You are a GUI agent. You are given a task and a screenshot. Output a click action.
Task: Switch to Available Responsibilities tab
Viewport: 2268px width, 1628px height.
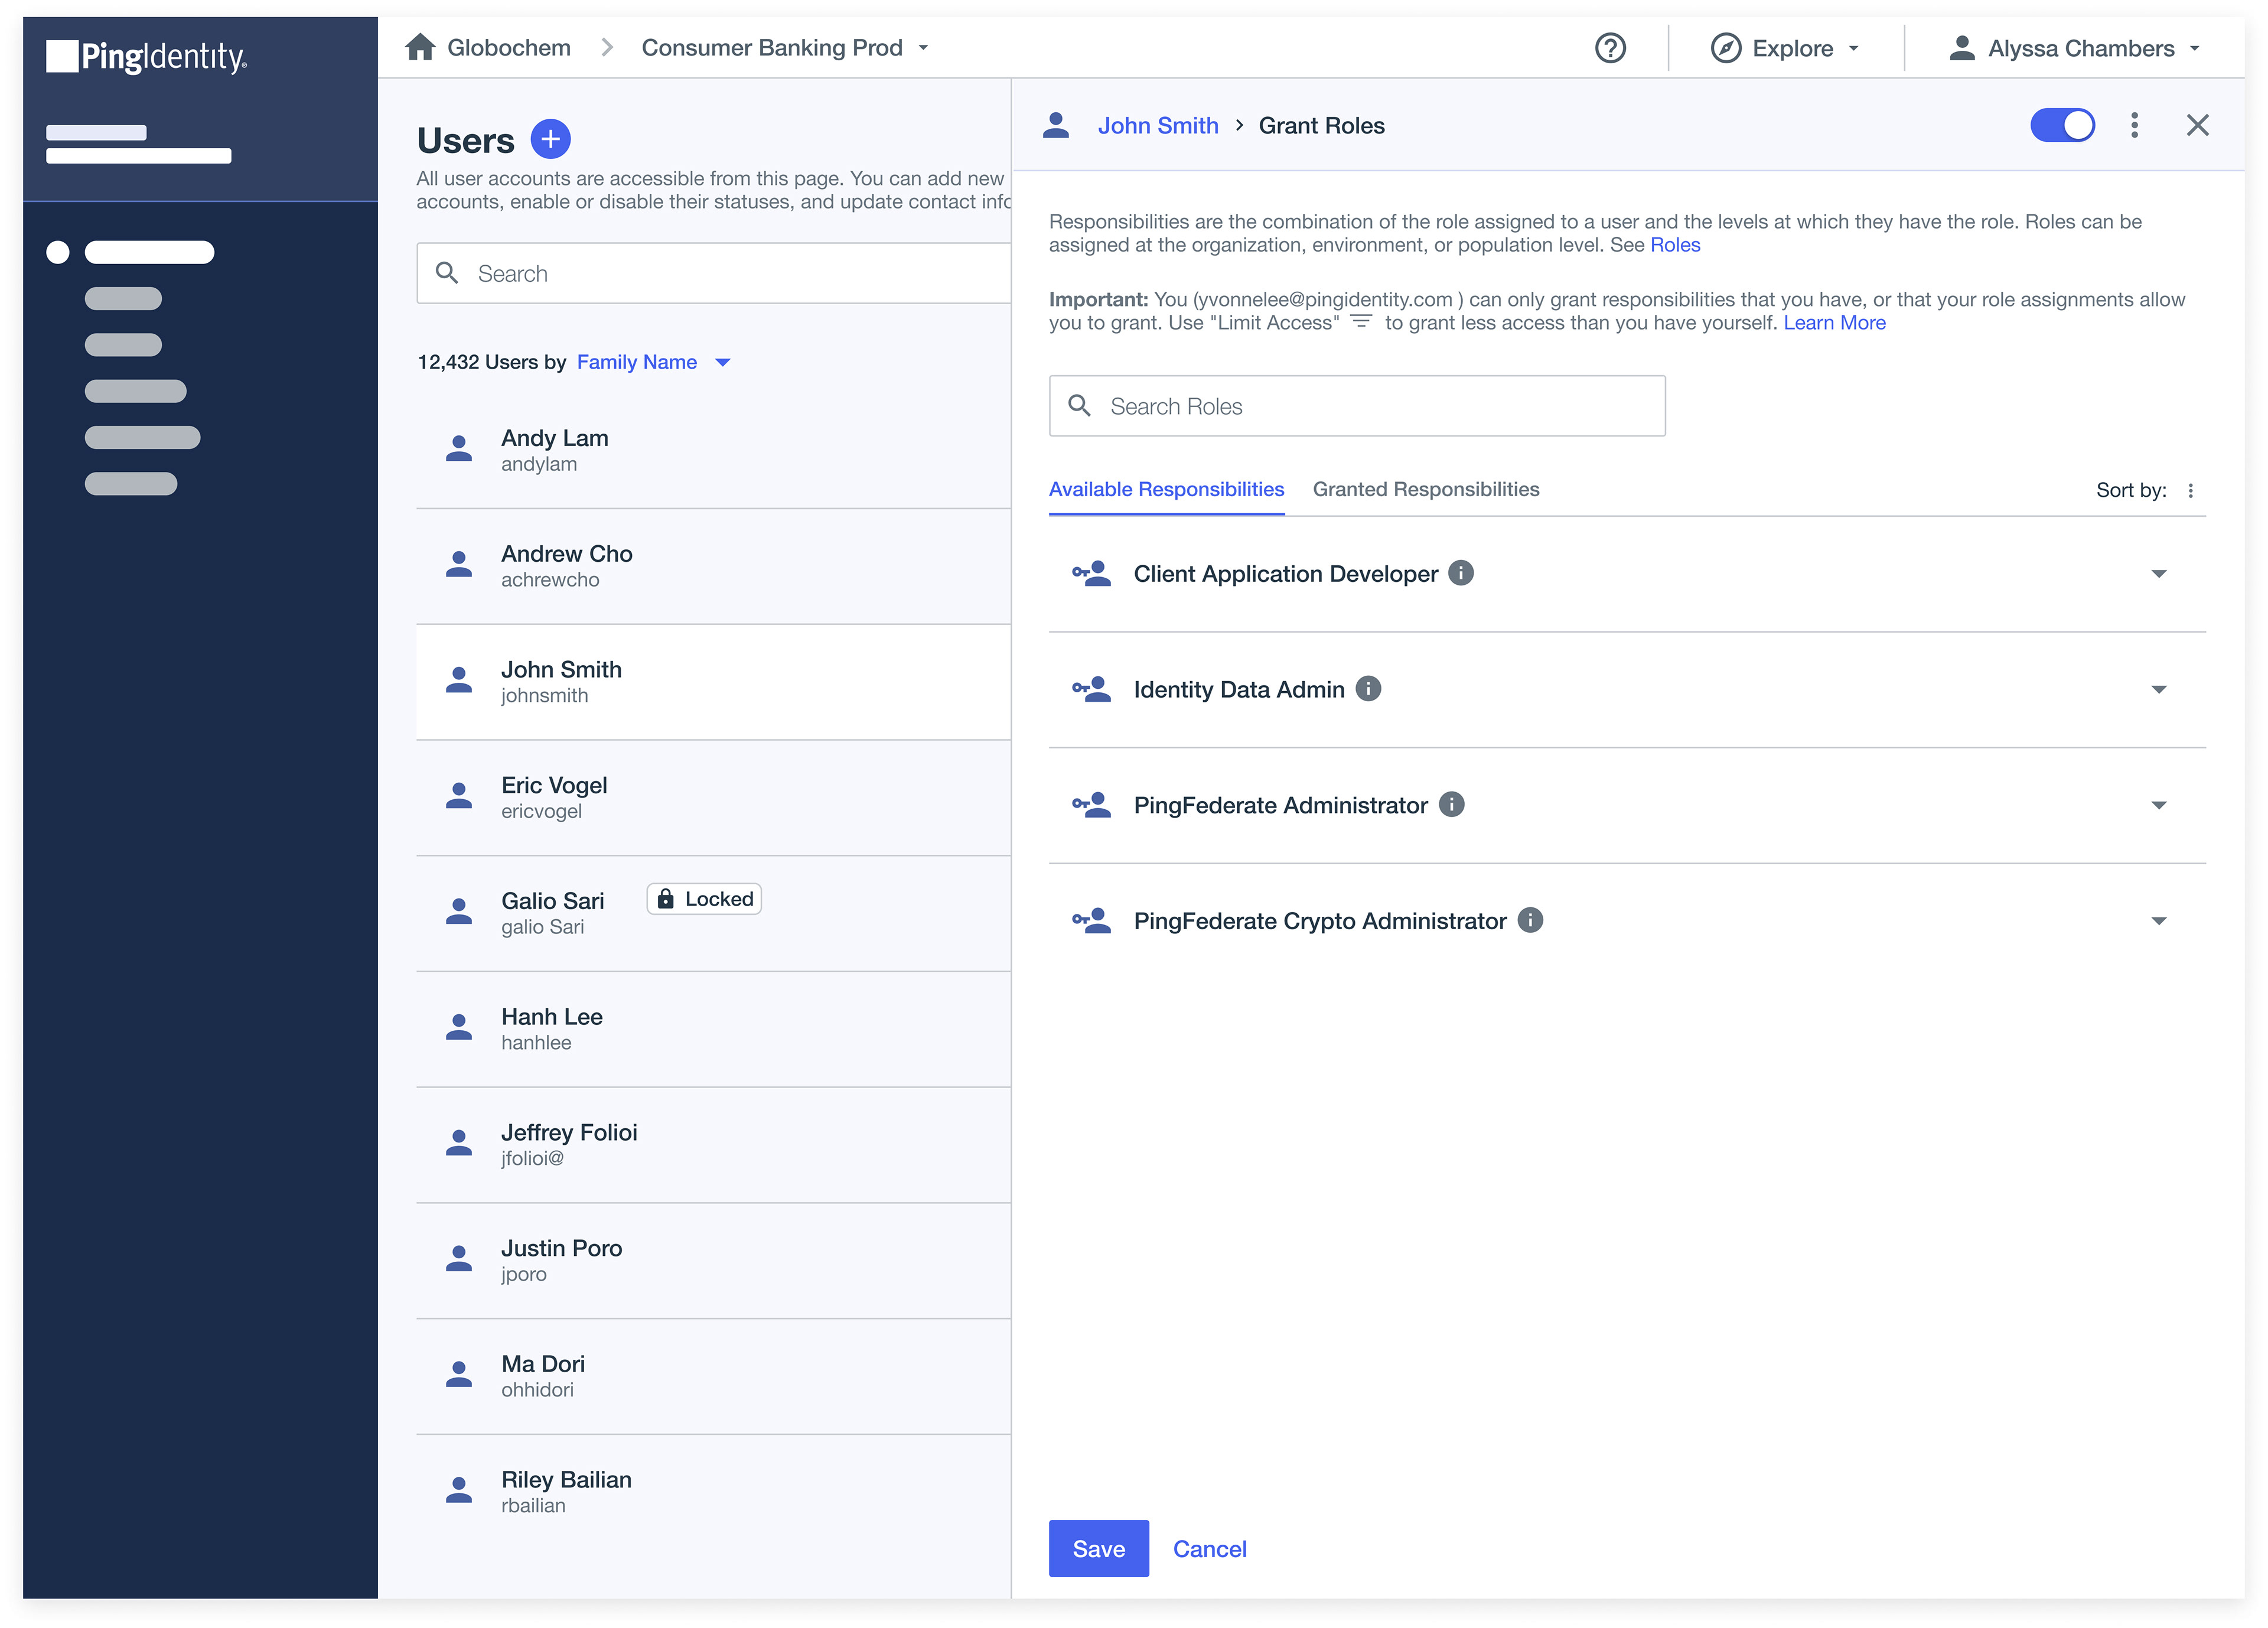point(1166,489)
